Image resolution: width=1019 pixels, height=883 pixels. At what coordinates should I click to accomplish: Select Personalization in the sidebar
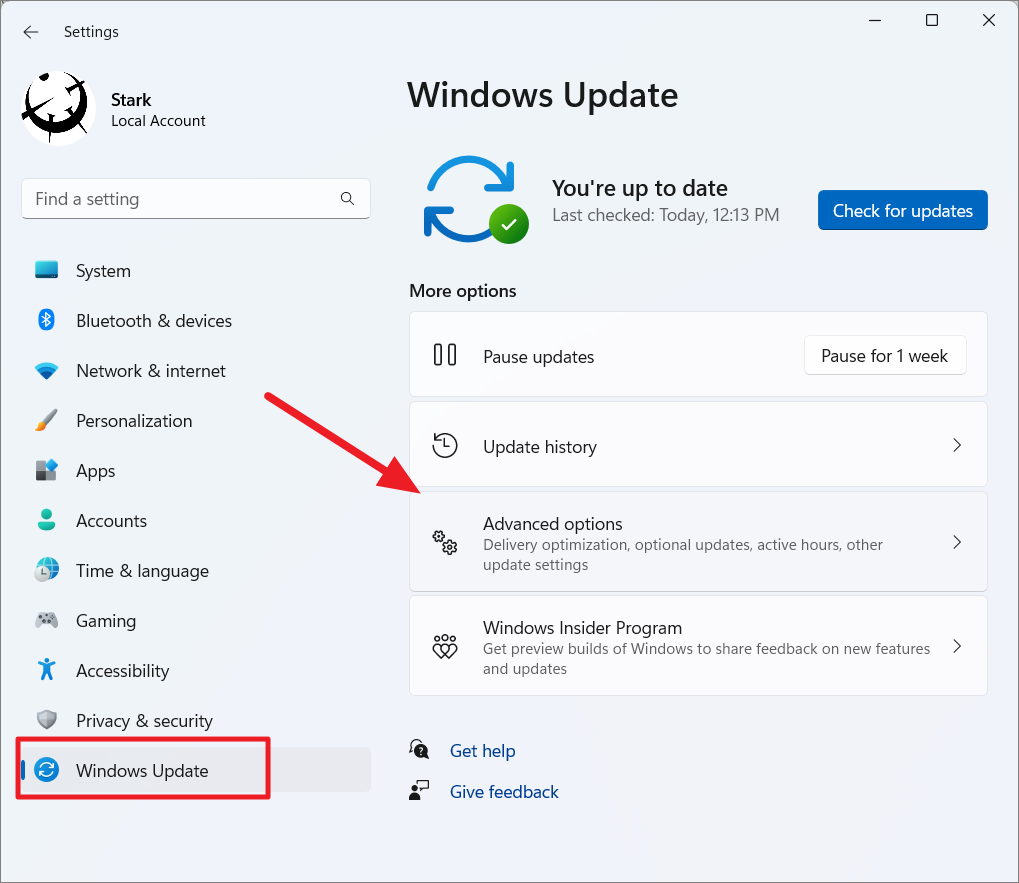tap(196, 420)
